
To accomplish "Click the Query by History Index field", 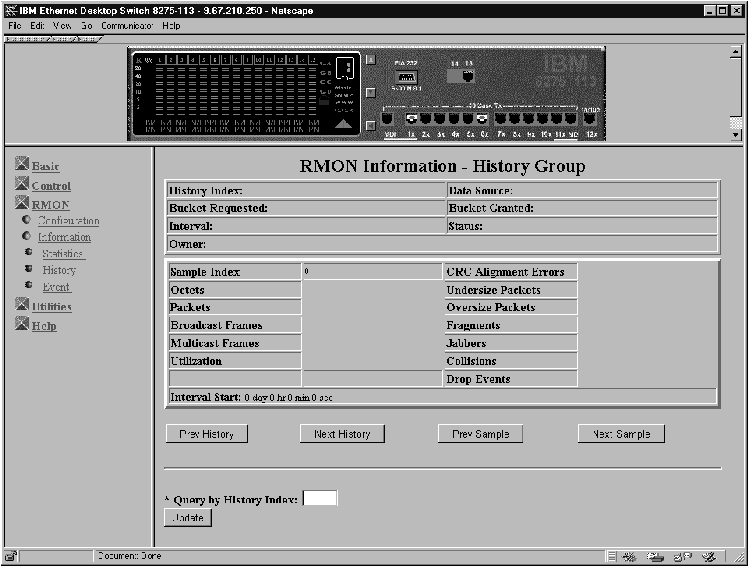I will [320, 498].
